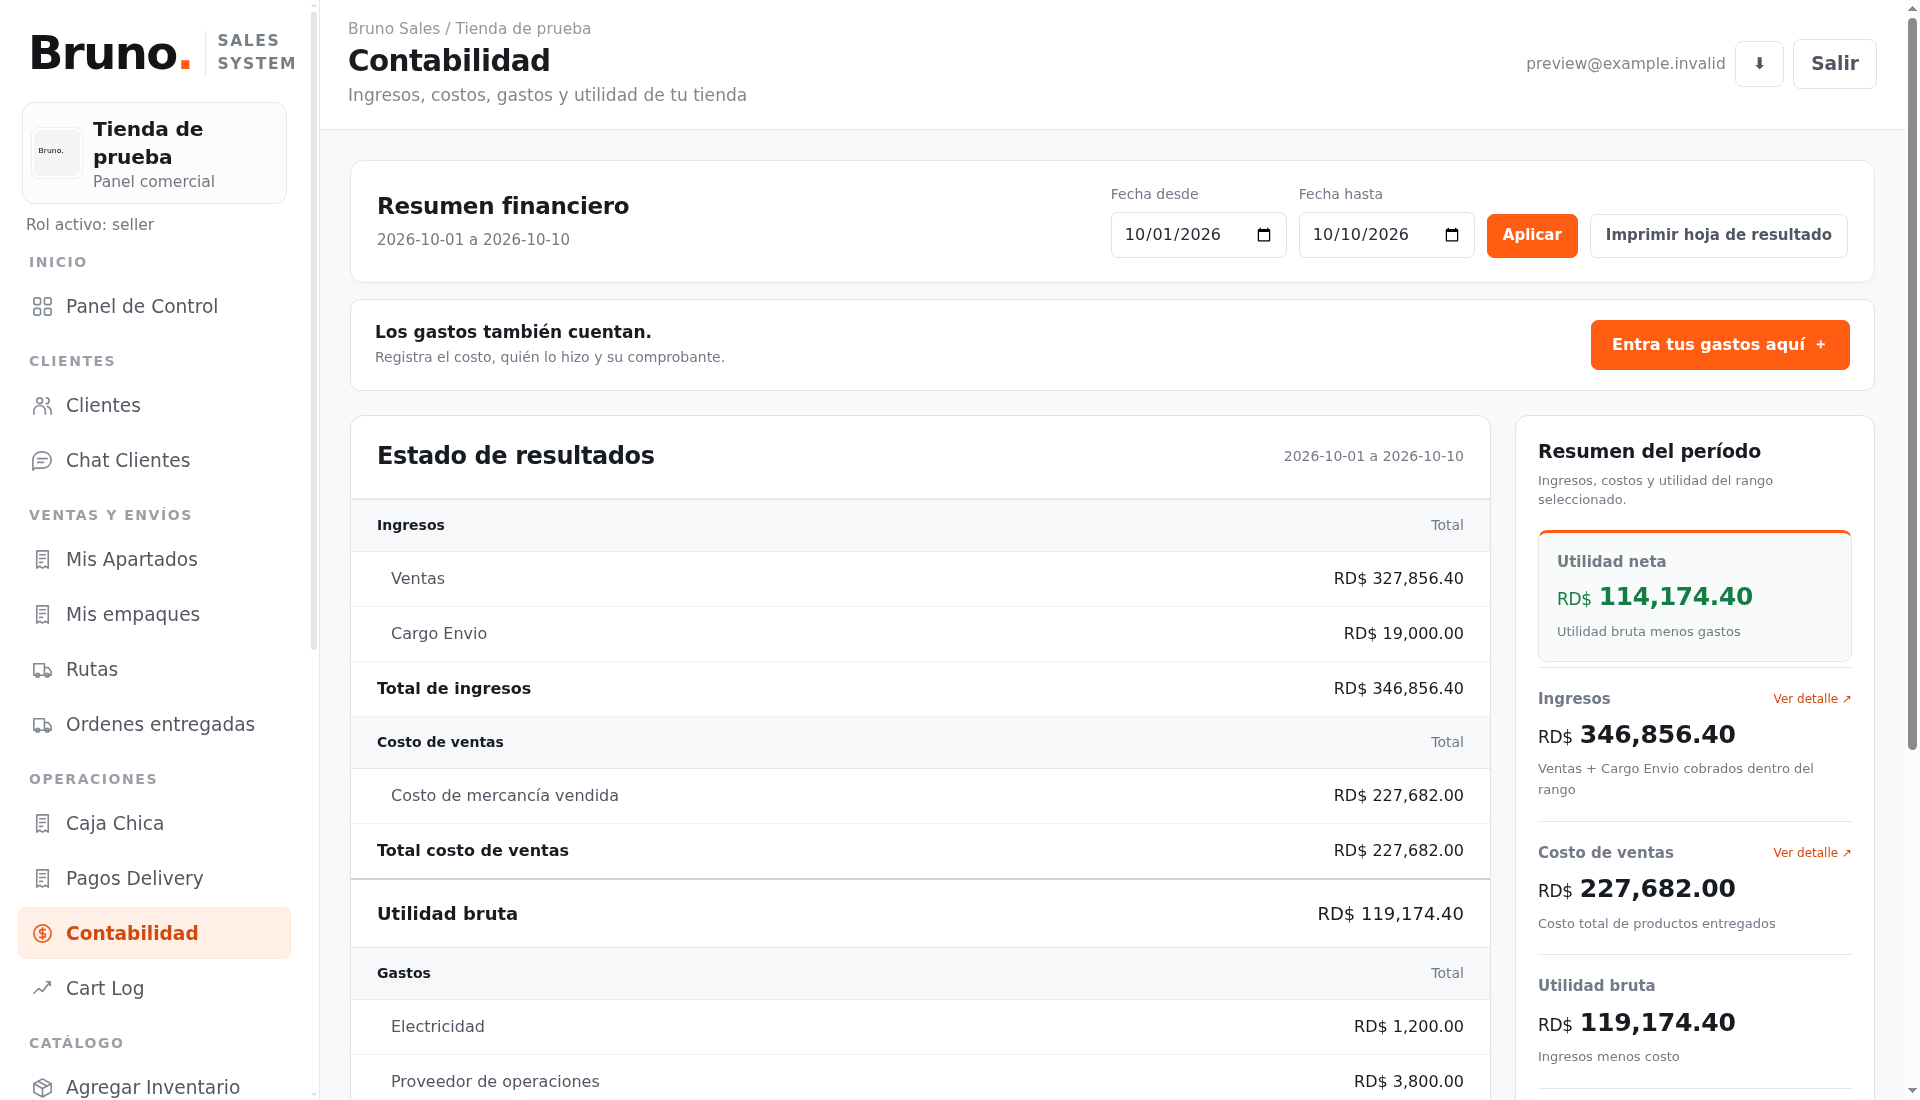The image size is (1920, 1100).
Task: Click the Cargo Envio row label
Action: pyautogui.click(x=438, y=634)
